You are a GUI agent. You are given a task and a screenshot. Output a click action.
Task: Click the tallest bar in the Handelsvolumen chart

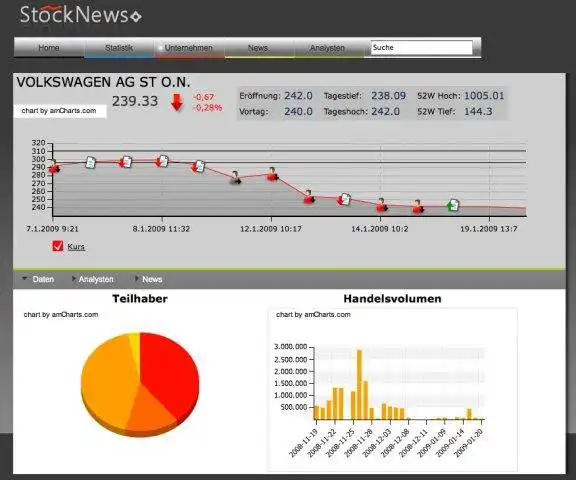[x=359, y=384]
